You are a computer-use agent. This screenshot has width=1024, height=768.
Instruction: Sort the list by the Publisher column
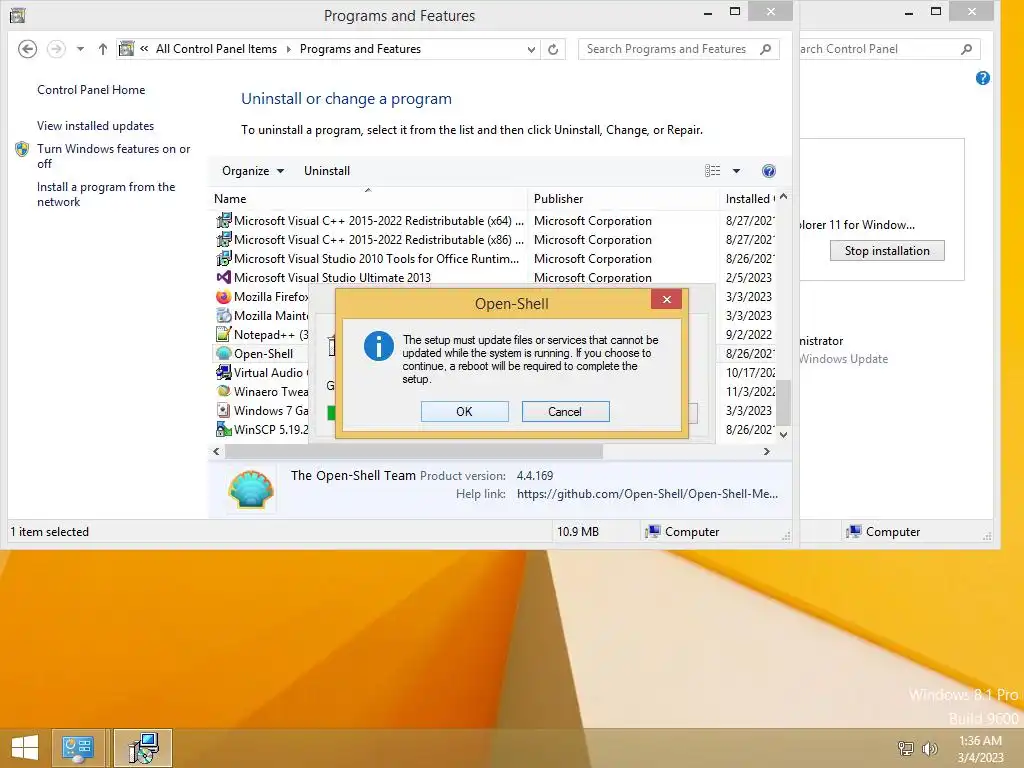click(x=623, y=199)
